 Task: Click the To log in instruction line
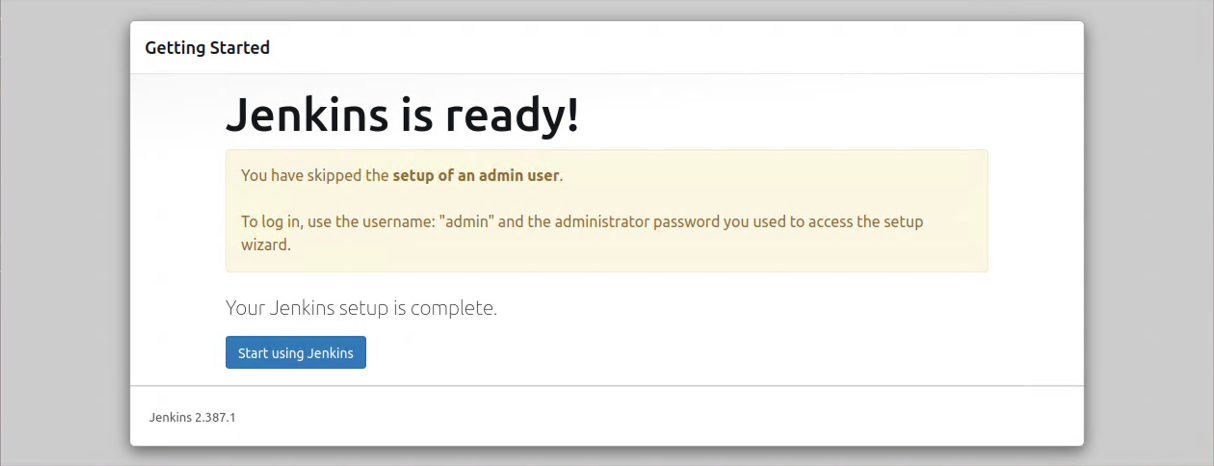[x=580, y=221]
